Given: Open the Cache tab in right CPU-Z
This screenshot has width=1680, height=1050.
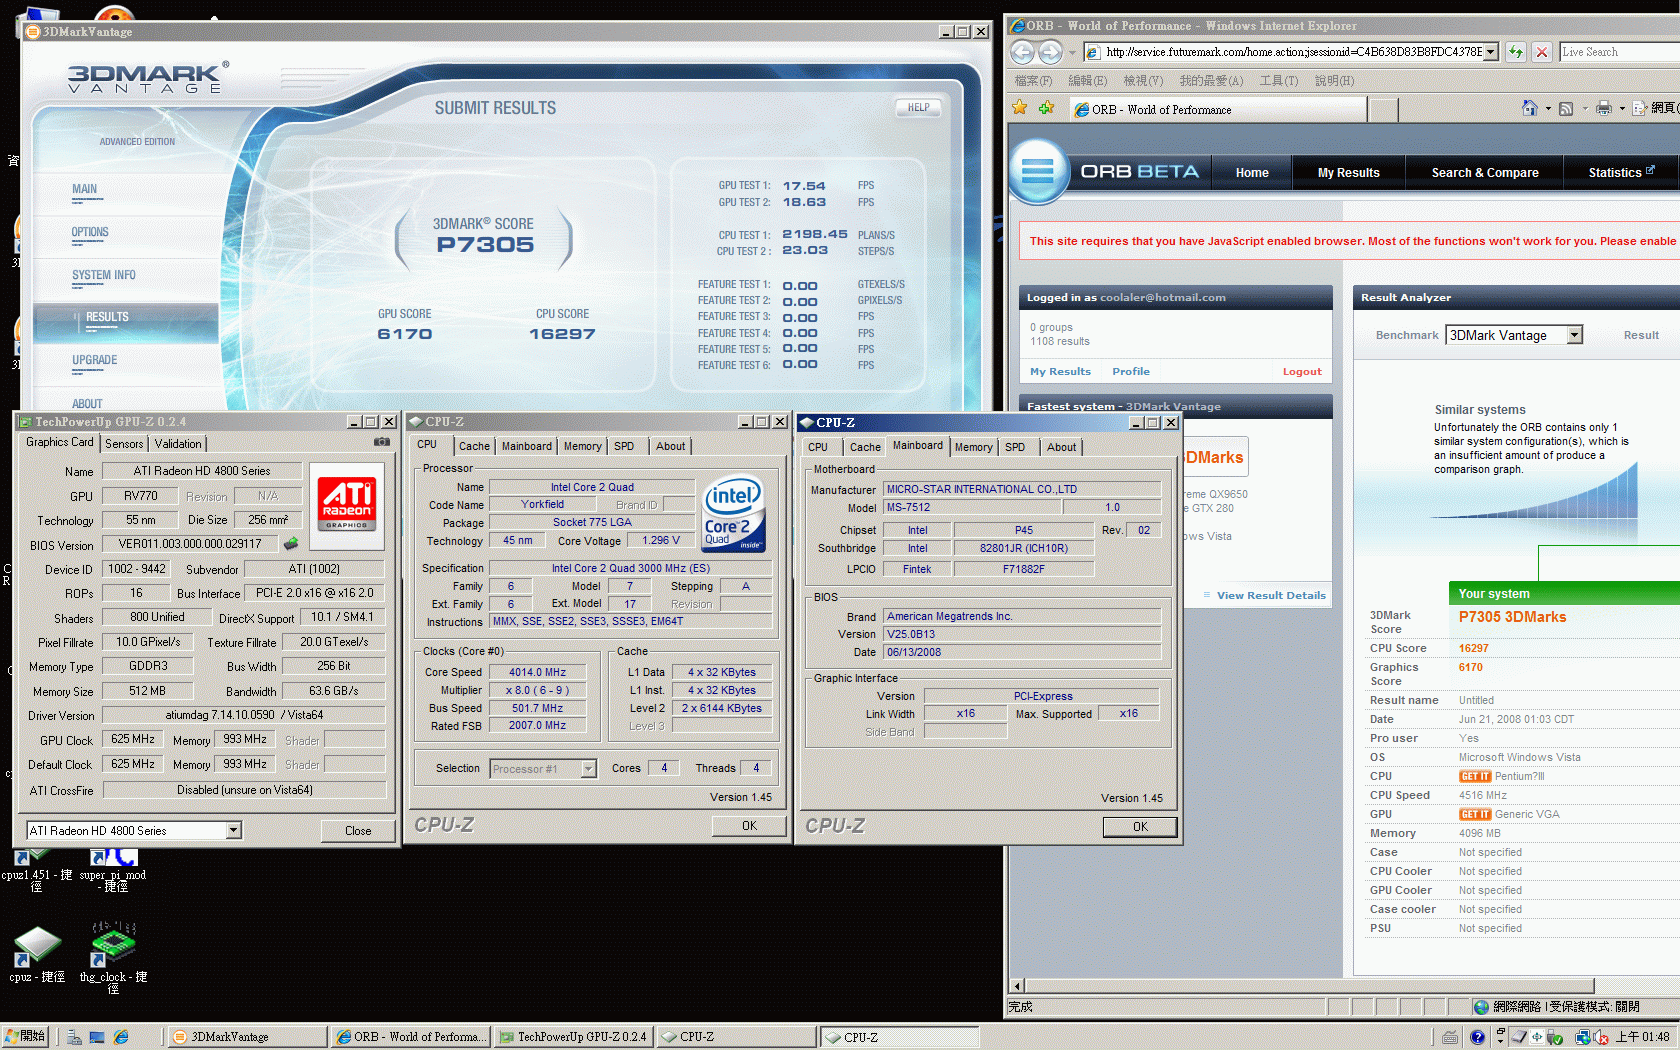Looking at the screenshot, I should (x=865, y=448).
